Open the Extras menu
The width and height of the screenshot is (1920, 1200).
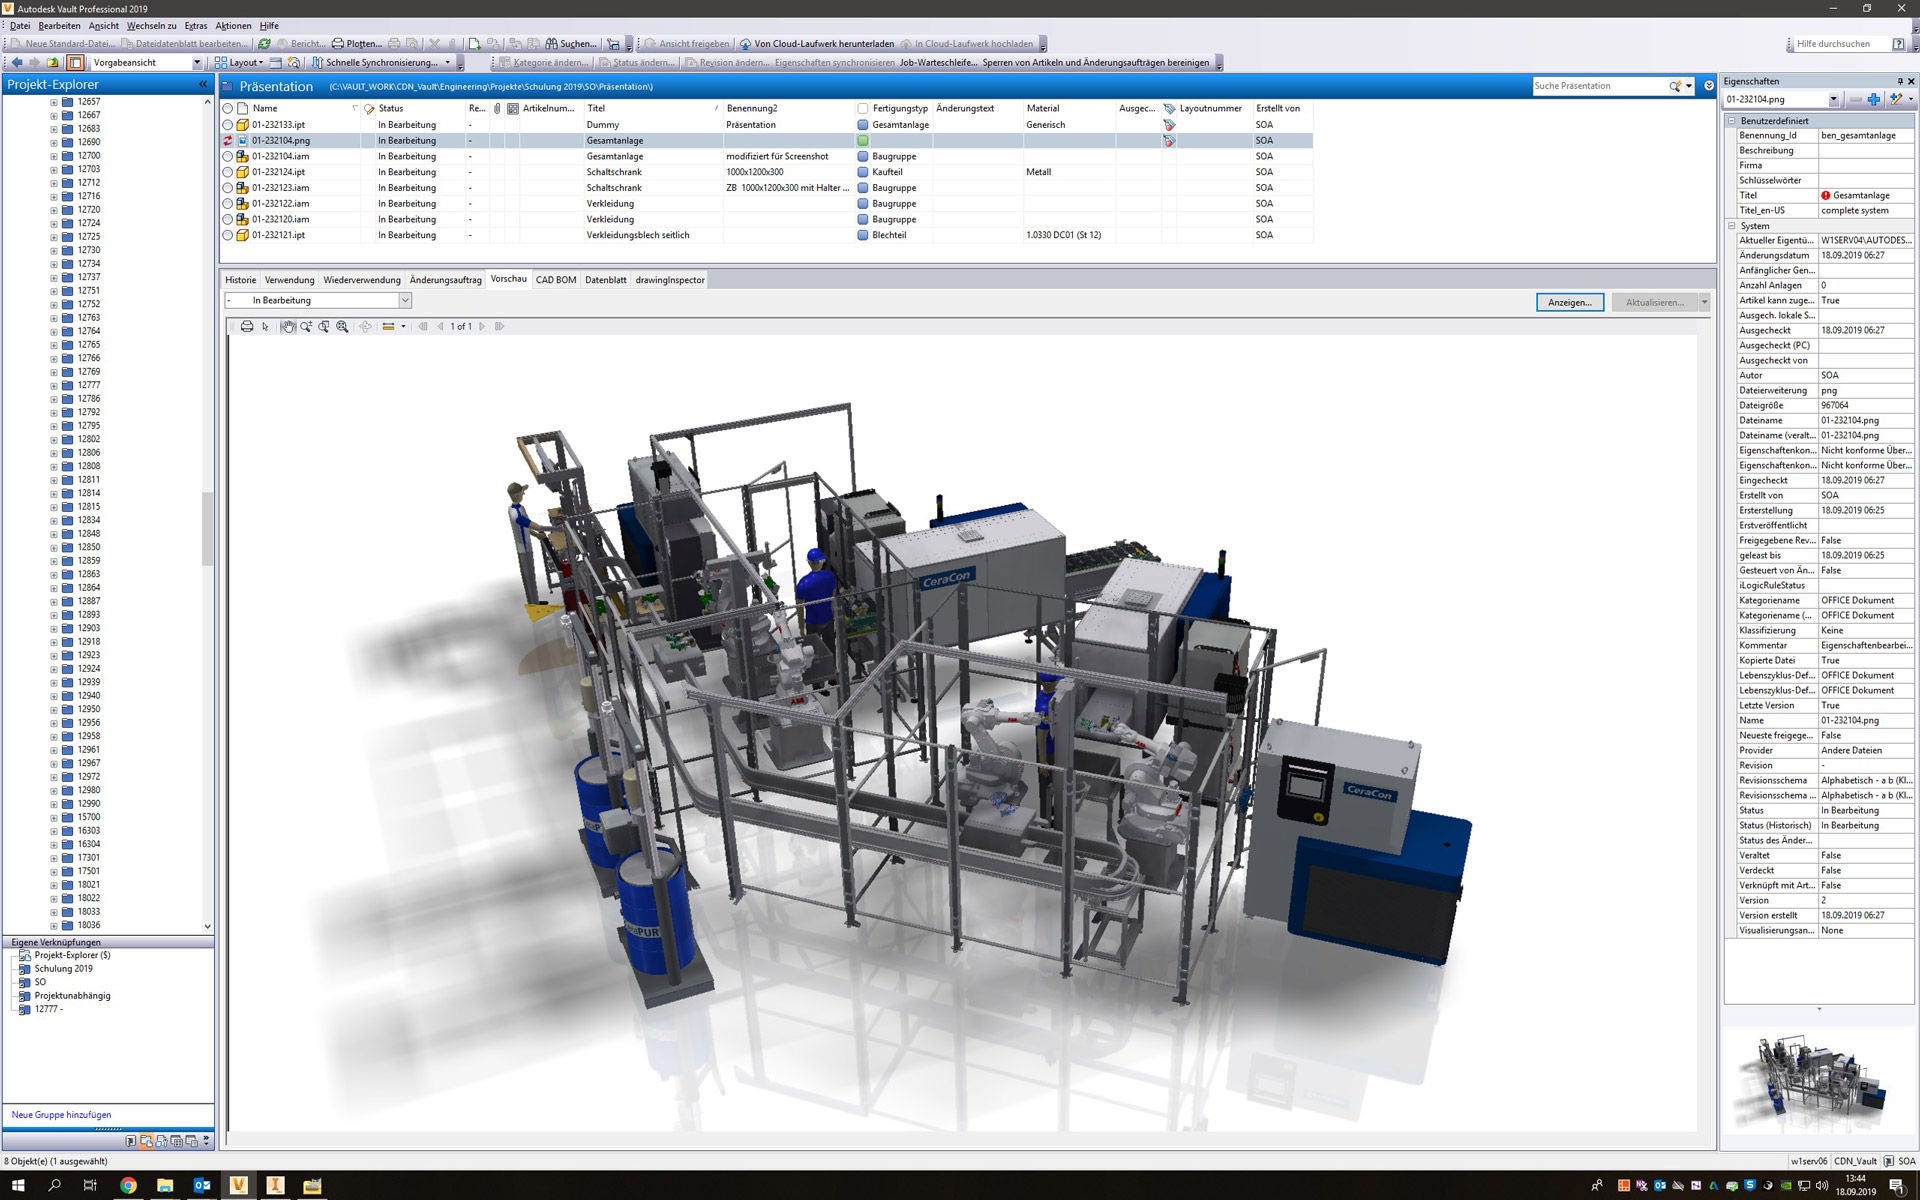point(196,26)
